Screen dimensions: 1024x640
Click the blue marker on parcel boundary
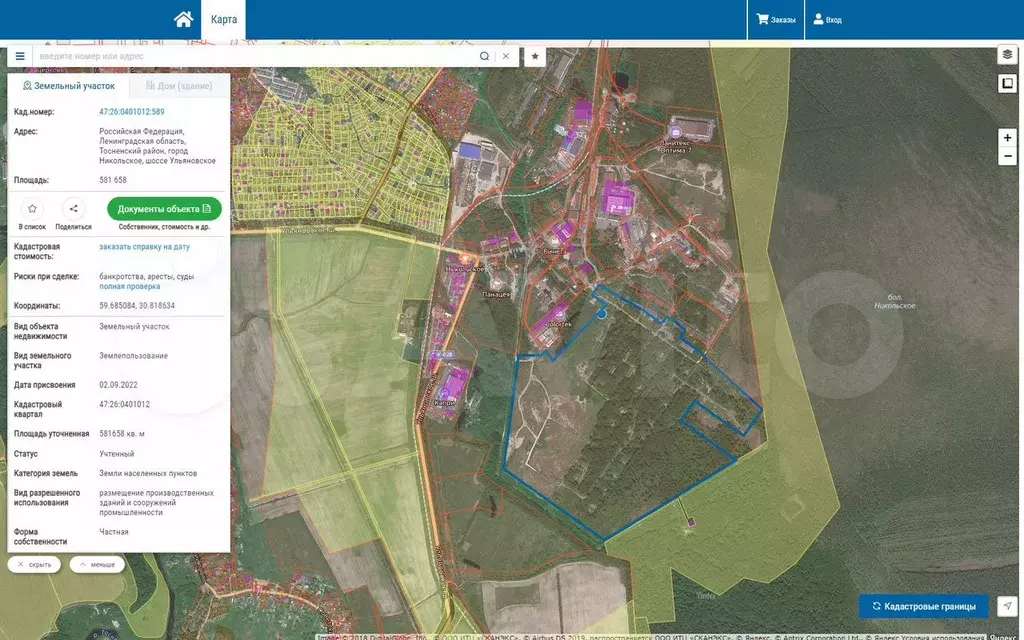click(601, 313)
